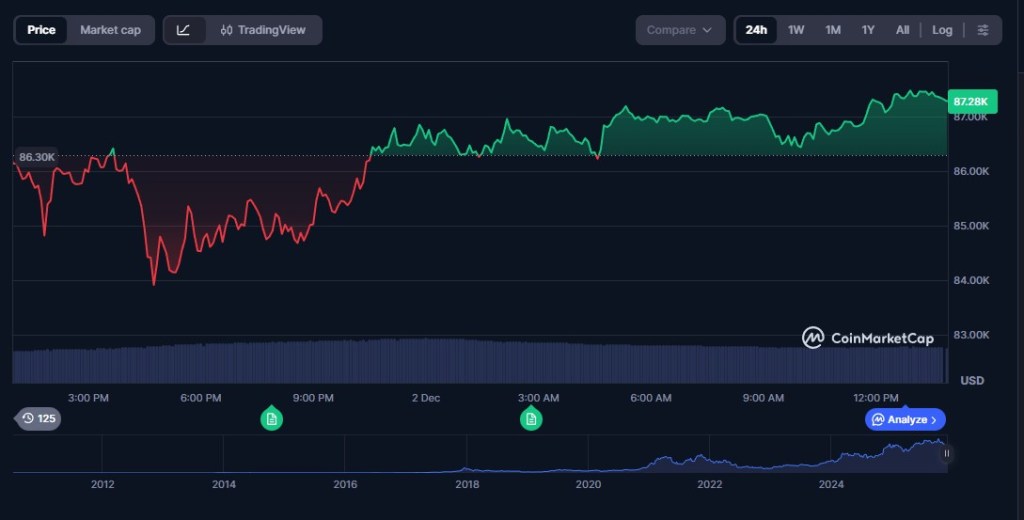The width and height of the screenshot is (1024, 520).
Task: Click the green news marker near 9:00 PM
Action: click(x=271, y=419)
